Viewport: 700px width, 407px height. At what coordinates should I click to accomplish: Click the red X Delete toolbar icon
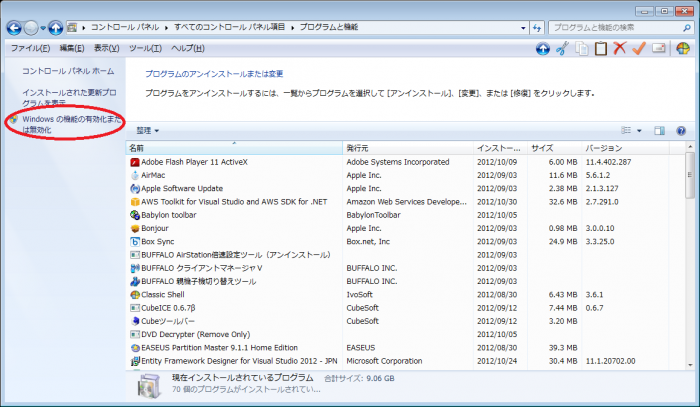click(x=620, y=48)
